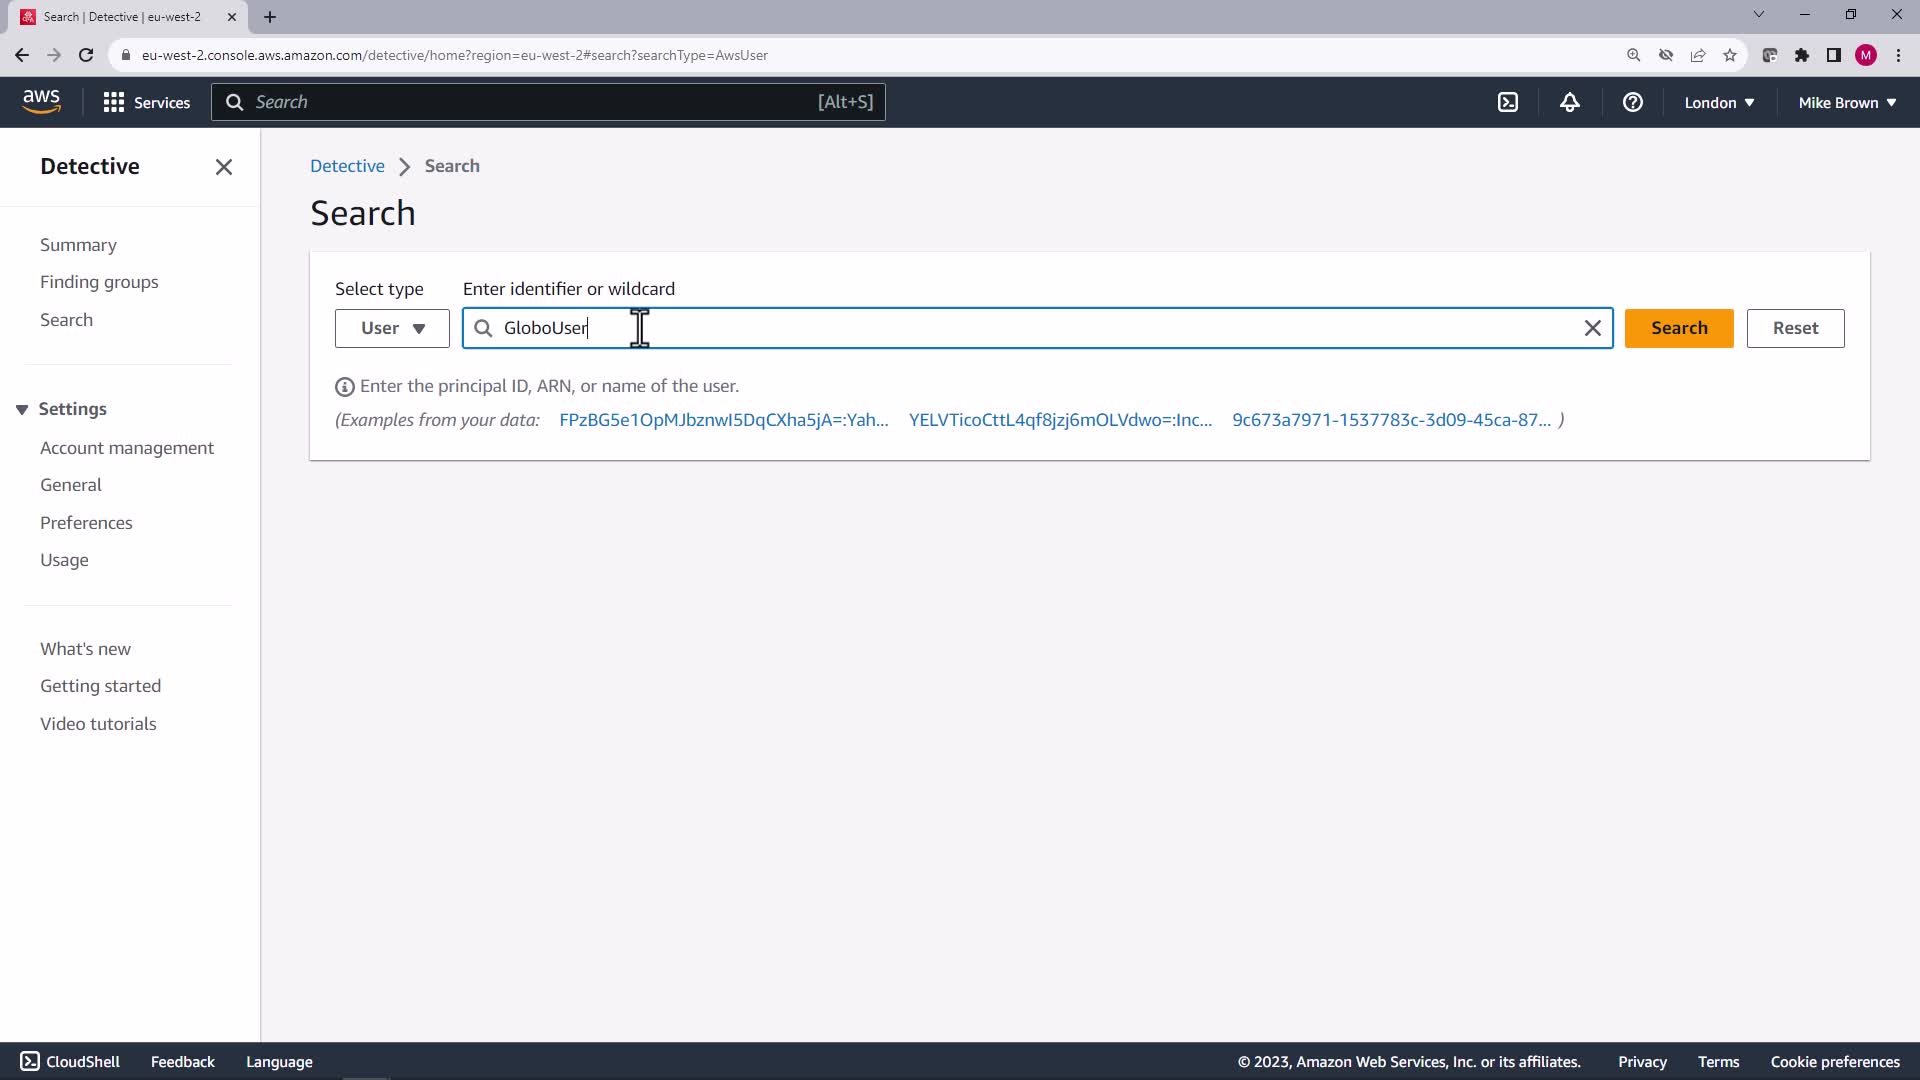Expand the London region selector
The image size is (1920, 1080).
pos(1719,102)
